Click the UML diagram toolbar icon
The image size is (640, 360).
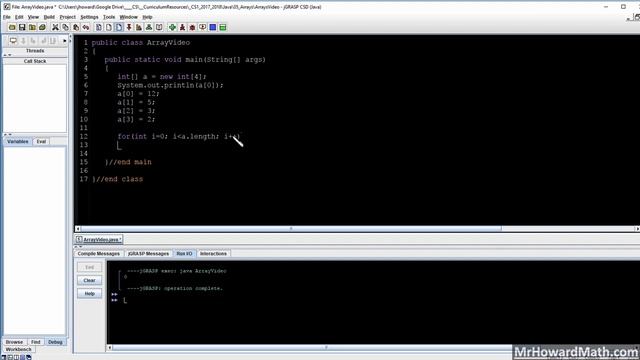click(149, 27)
